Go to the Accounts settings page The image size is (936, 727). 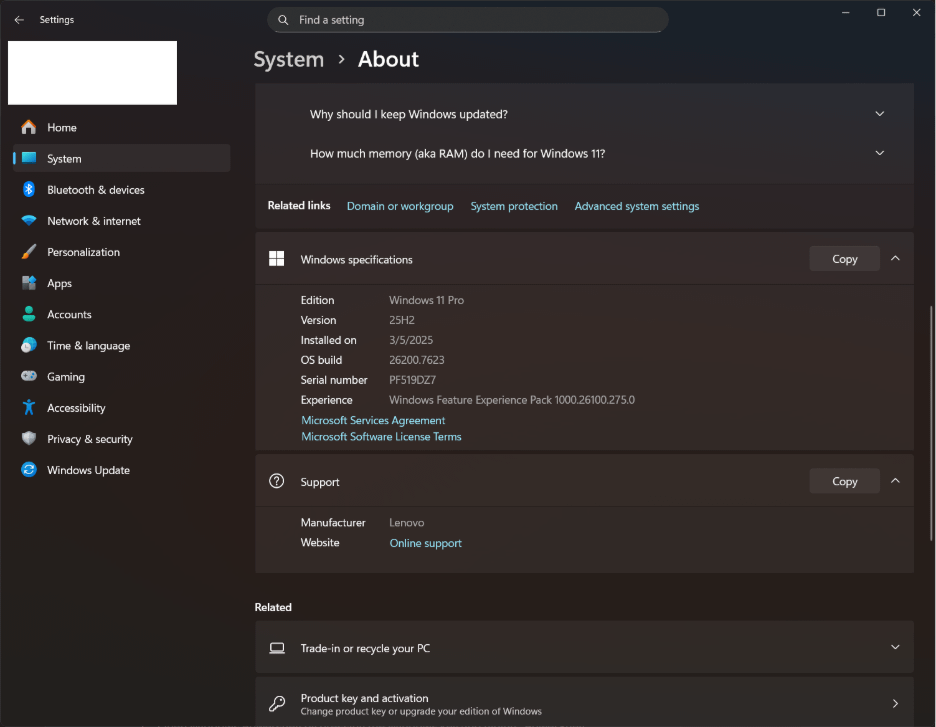[x=121, y=314]
